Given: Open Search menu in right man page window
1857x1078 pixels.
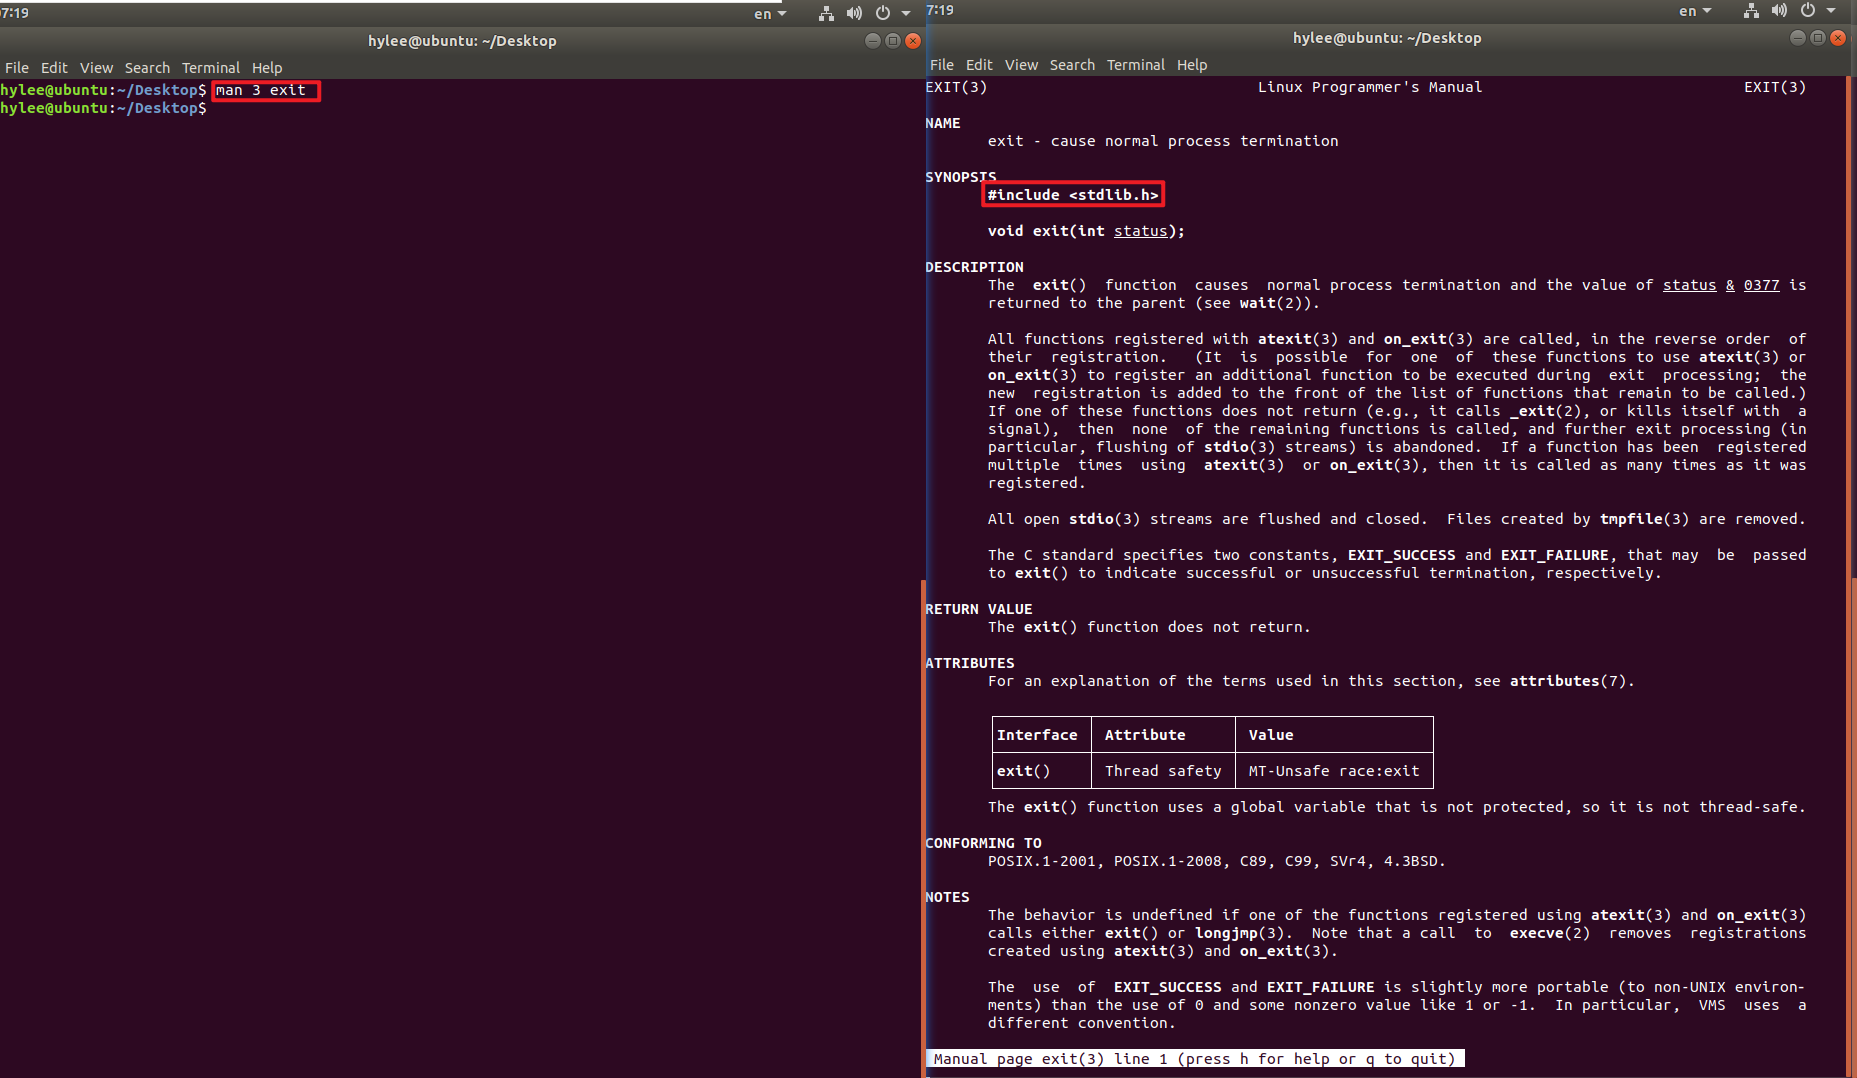Looking at the screenshot, I should 1072,65.
